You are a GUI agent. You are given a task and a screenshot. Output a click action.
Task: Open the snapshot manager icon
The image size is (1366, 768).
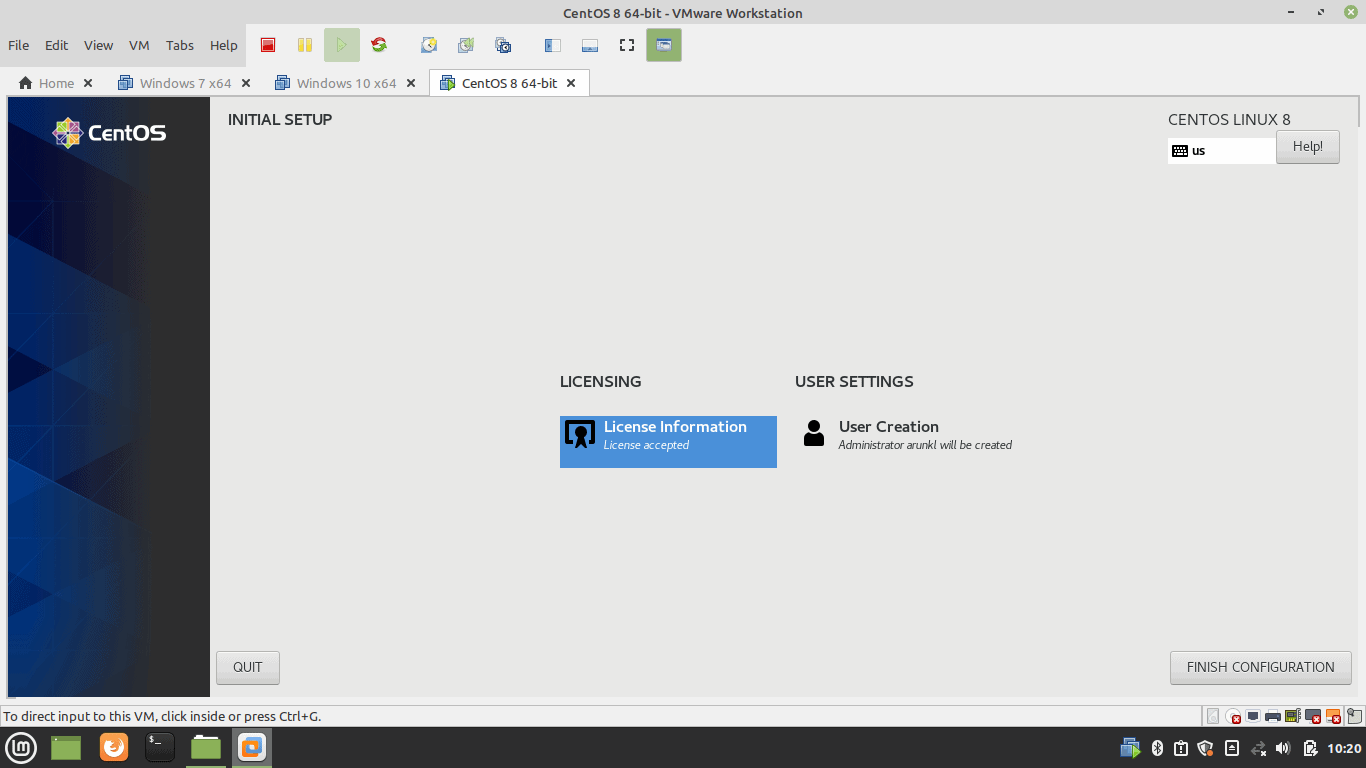(x=503, y=45)
